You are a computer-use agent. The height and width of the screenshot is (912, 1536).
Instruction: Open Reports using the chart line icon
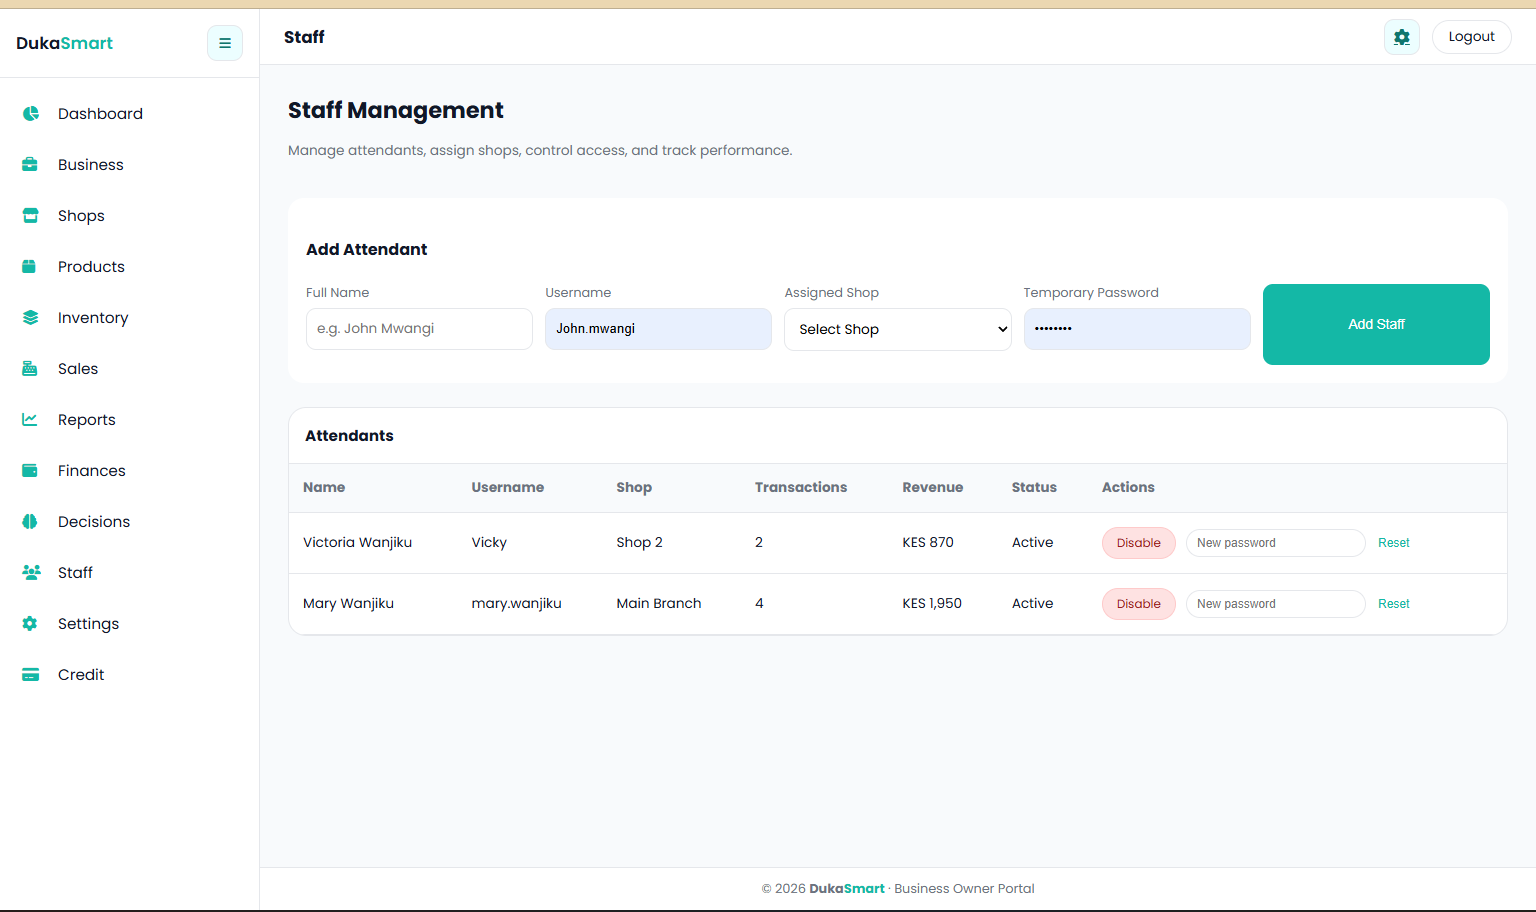(30, 420)
